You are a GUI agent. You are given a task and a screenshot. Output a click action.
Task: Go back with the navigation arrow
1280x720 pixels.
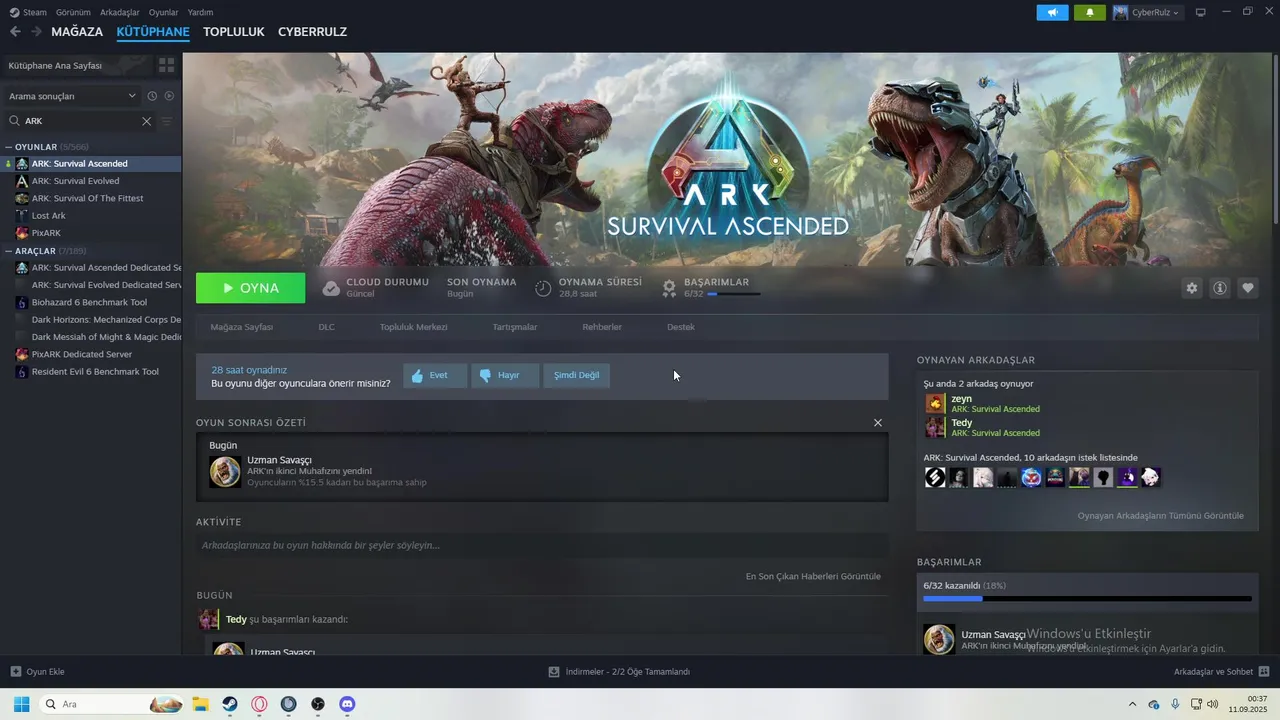point(15,32)
